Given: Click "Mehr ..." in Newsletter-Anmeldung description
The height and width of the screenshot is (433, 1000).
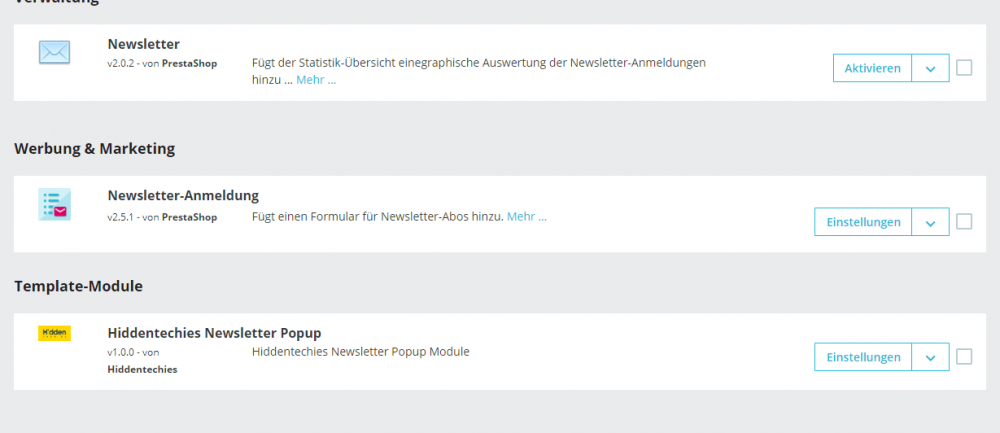Looking at the screenshot, I should coord(527,216).
